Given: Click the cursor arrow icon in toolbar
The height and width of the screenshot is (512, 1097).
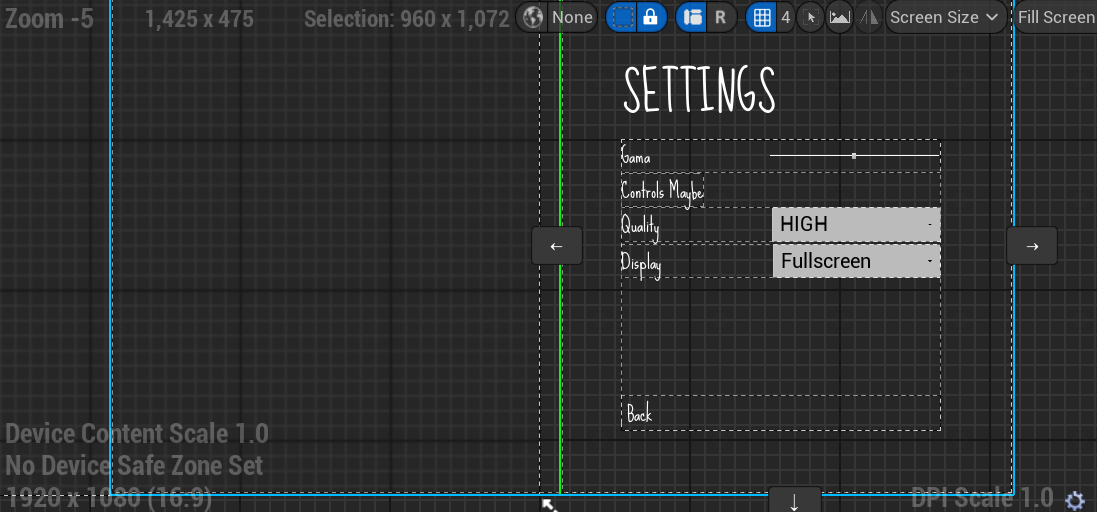Looking at the screenshot, I should coord(811,17).
